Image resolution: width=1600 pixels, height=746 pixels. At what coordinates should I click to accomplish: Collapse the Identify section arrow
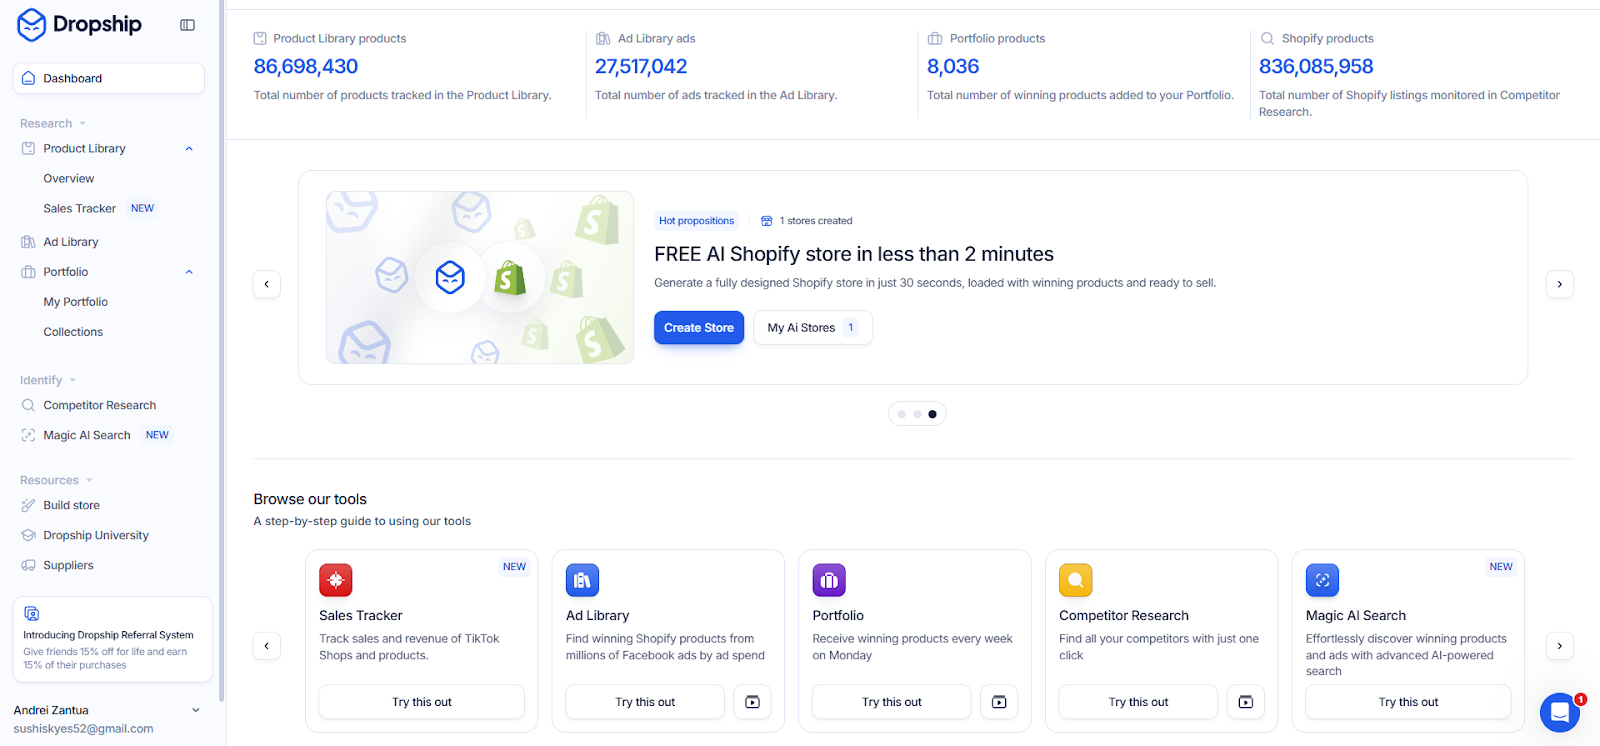(73, 381)
